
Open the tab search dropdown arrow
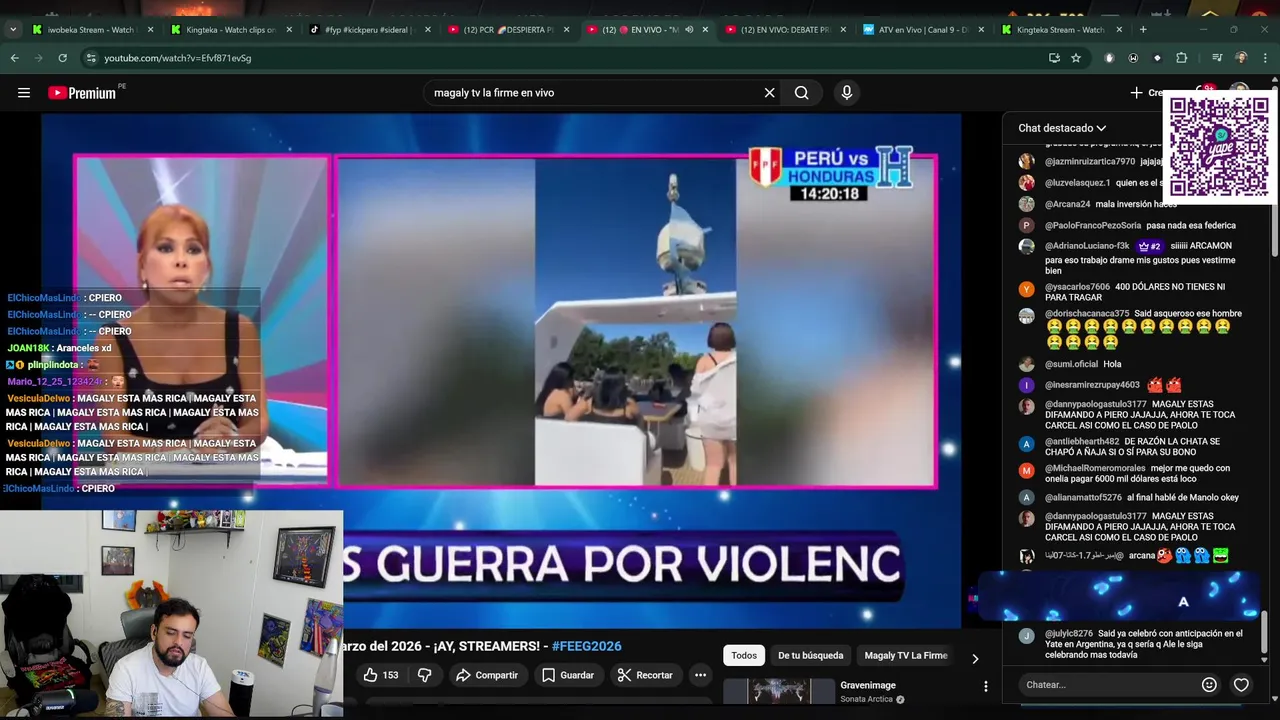(x=13, y=30)
